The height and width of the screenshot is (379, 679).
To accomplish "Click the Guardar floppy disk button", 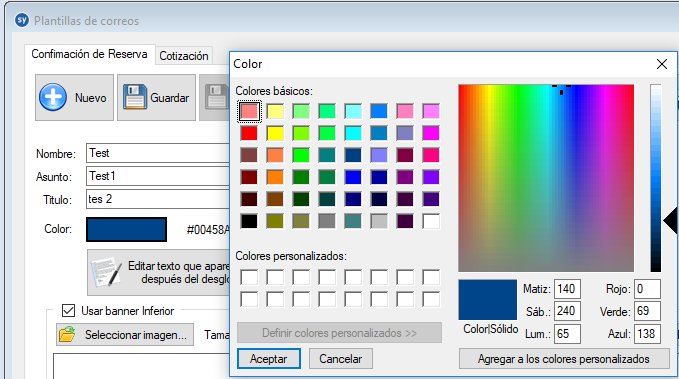I will [x=156, y=97].
